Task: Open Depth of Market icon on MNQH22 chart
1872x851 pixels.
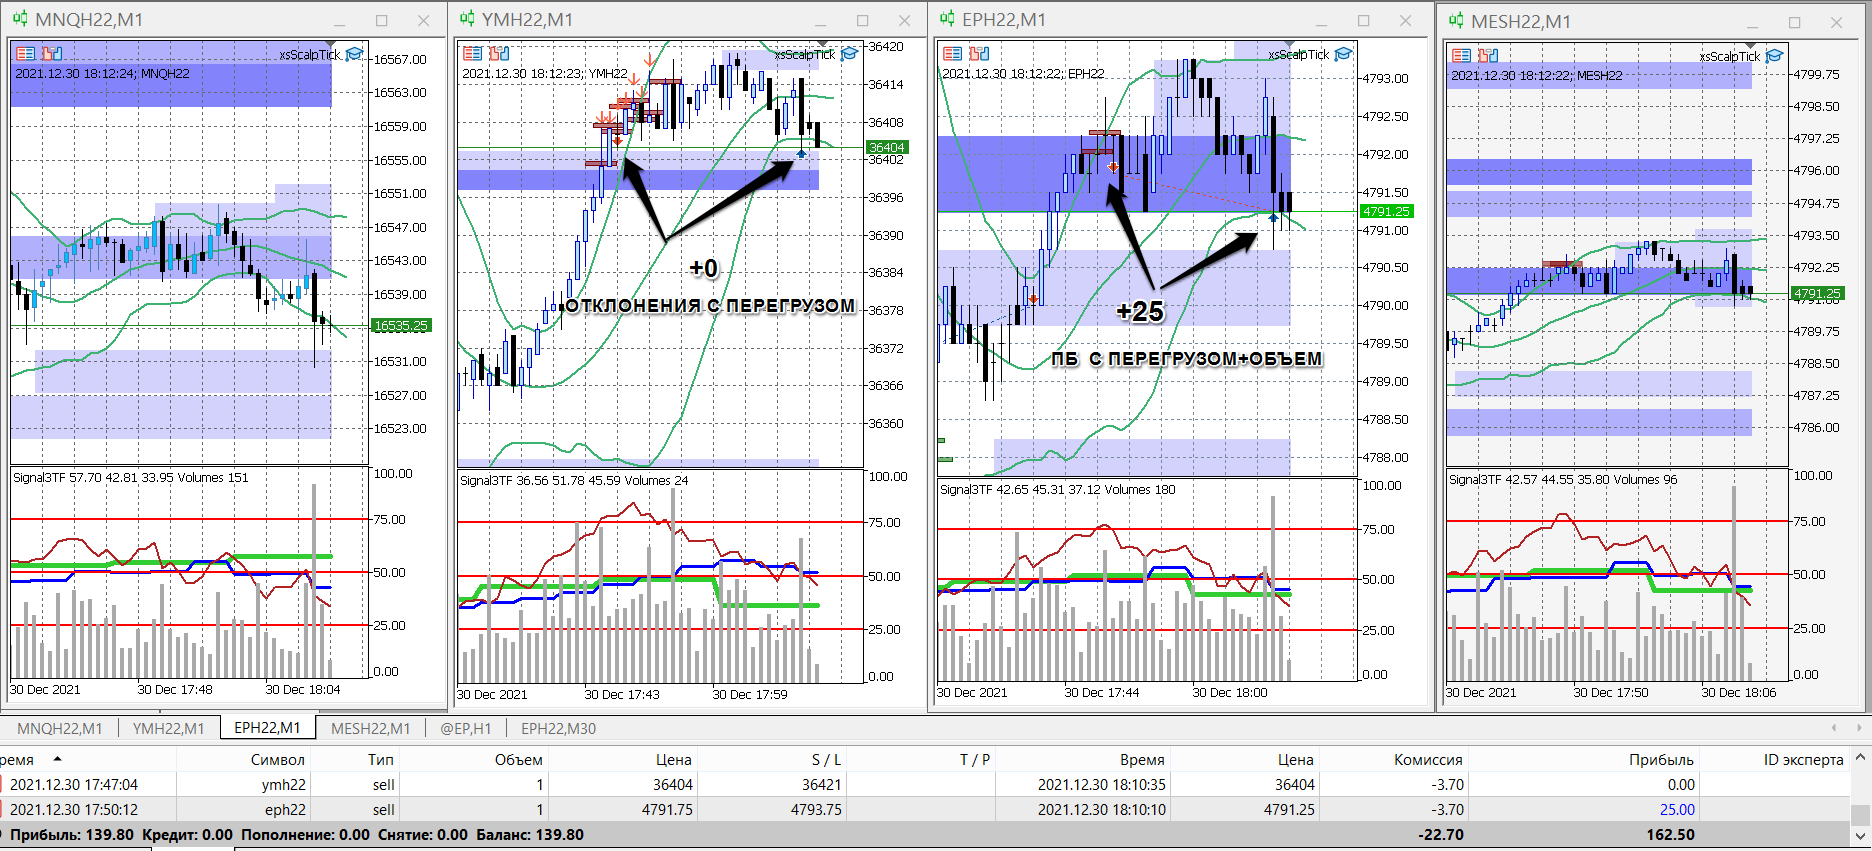Action: 52,54
